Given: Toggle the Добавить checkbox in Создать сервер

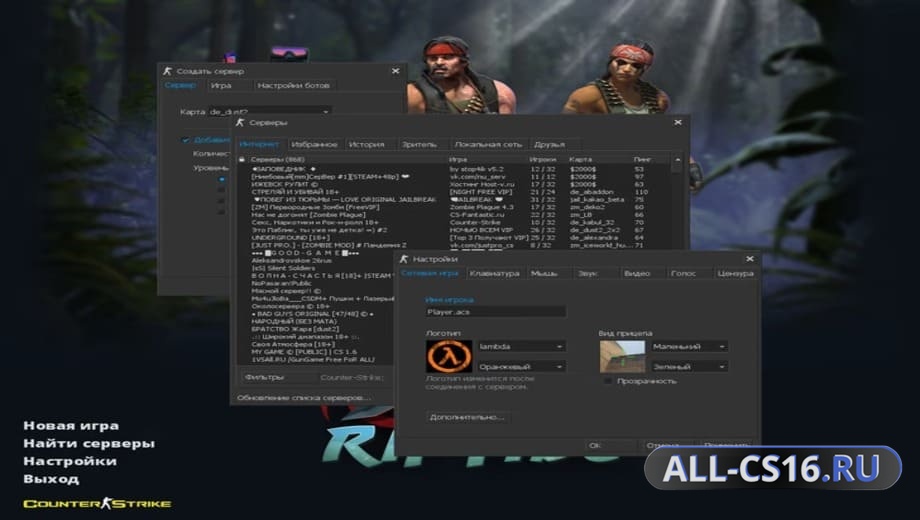Looking at the screenshot, I should (185, 140).
